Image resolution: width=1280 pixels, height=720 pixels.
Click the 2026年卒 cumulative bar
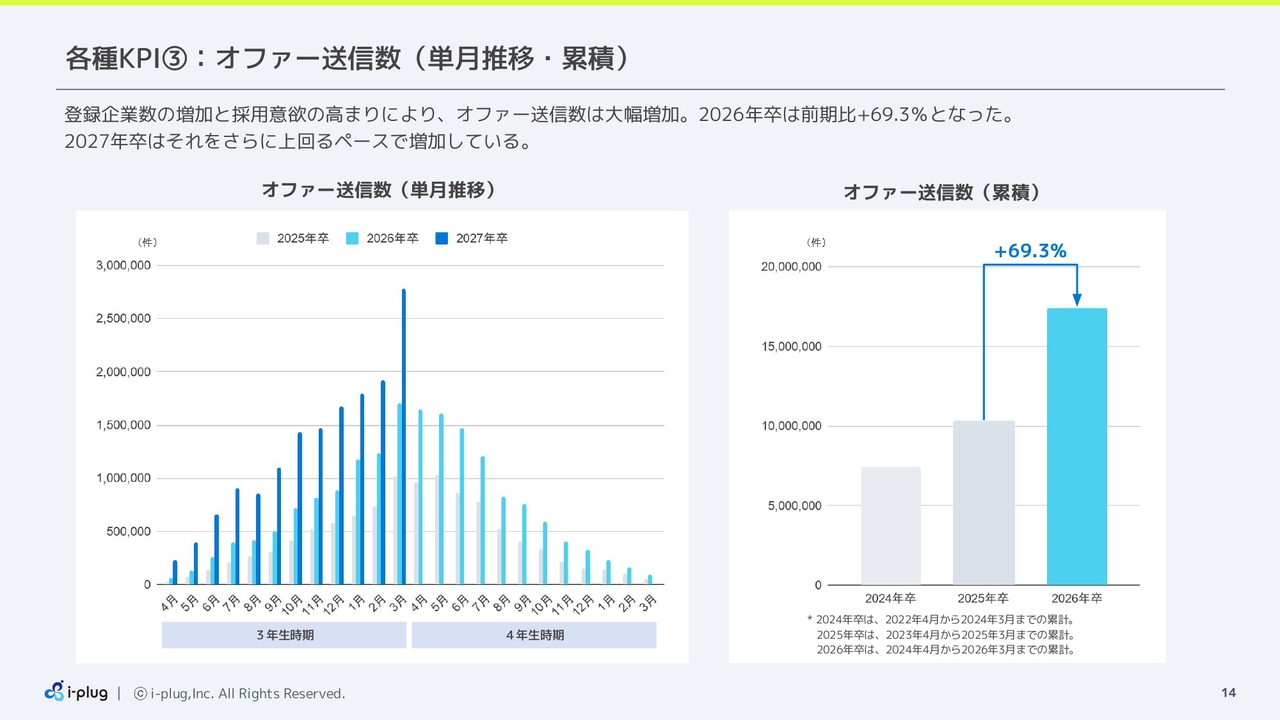(1077, 446)
